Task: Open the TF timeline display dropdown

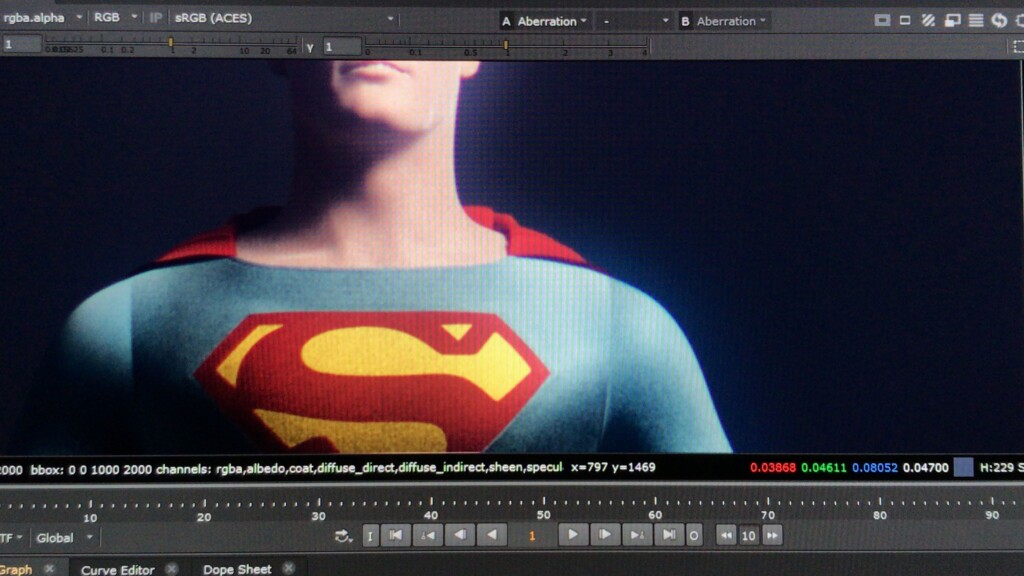Action: tap(12, 538)
